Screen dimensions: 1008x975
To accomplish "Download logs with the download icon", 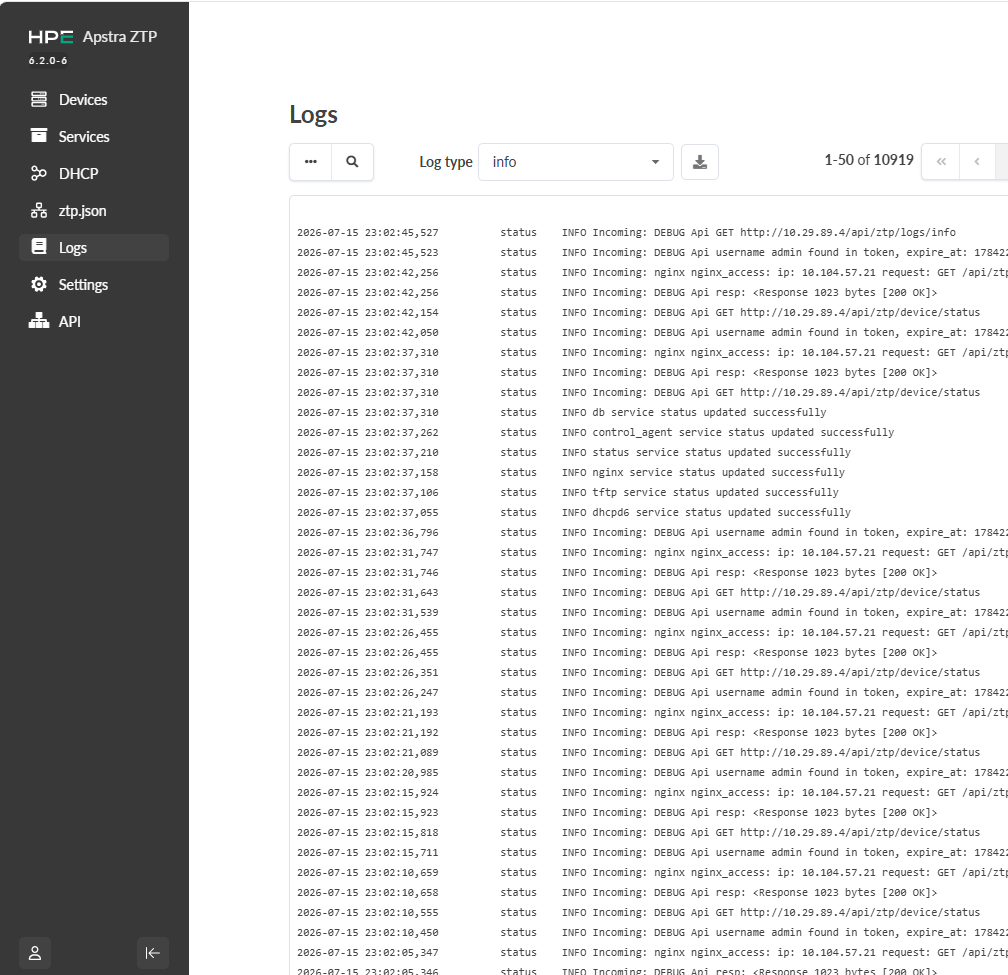I will 700,162.
